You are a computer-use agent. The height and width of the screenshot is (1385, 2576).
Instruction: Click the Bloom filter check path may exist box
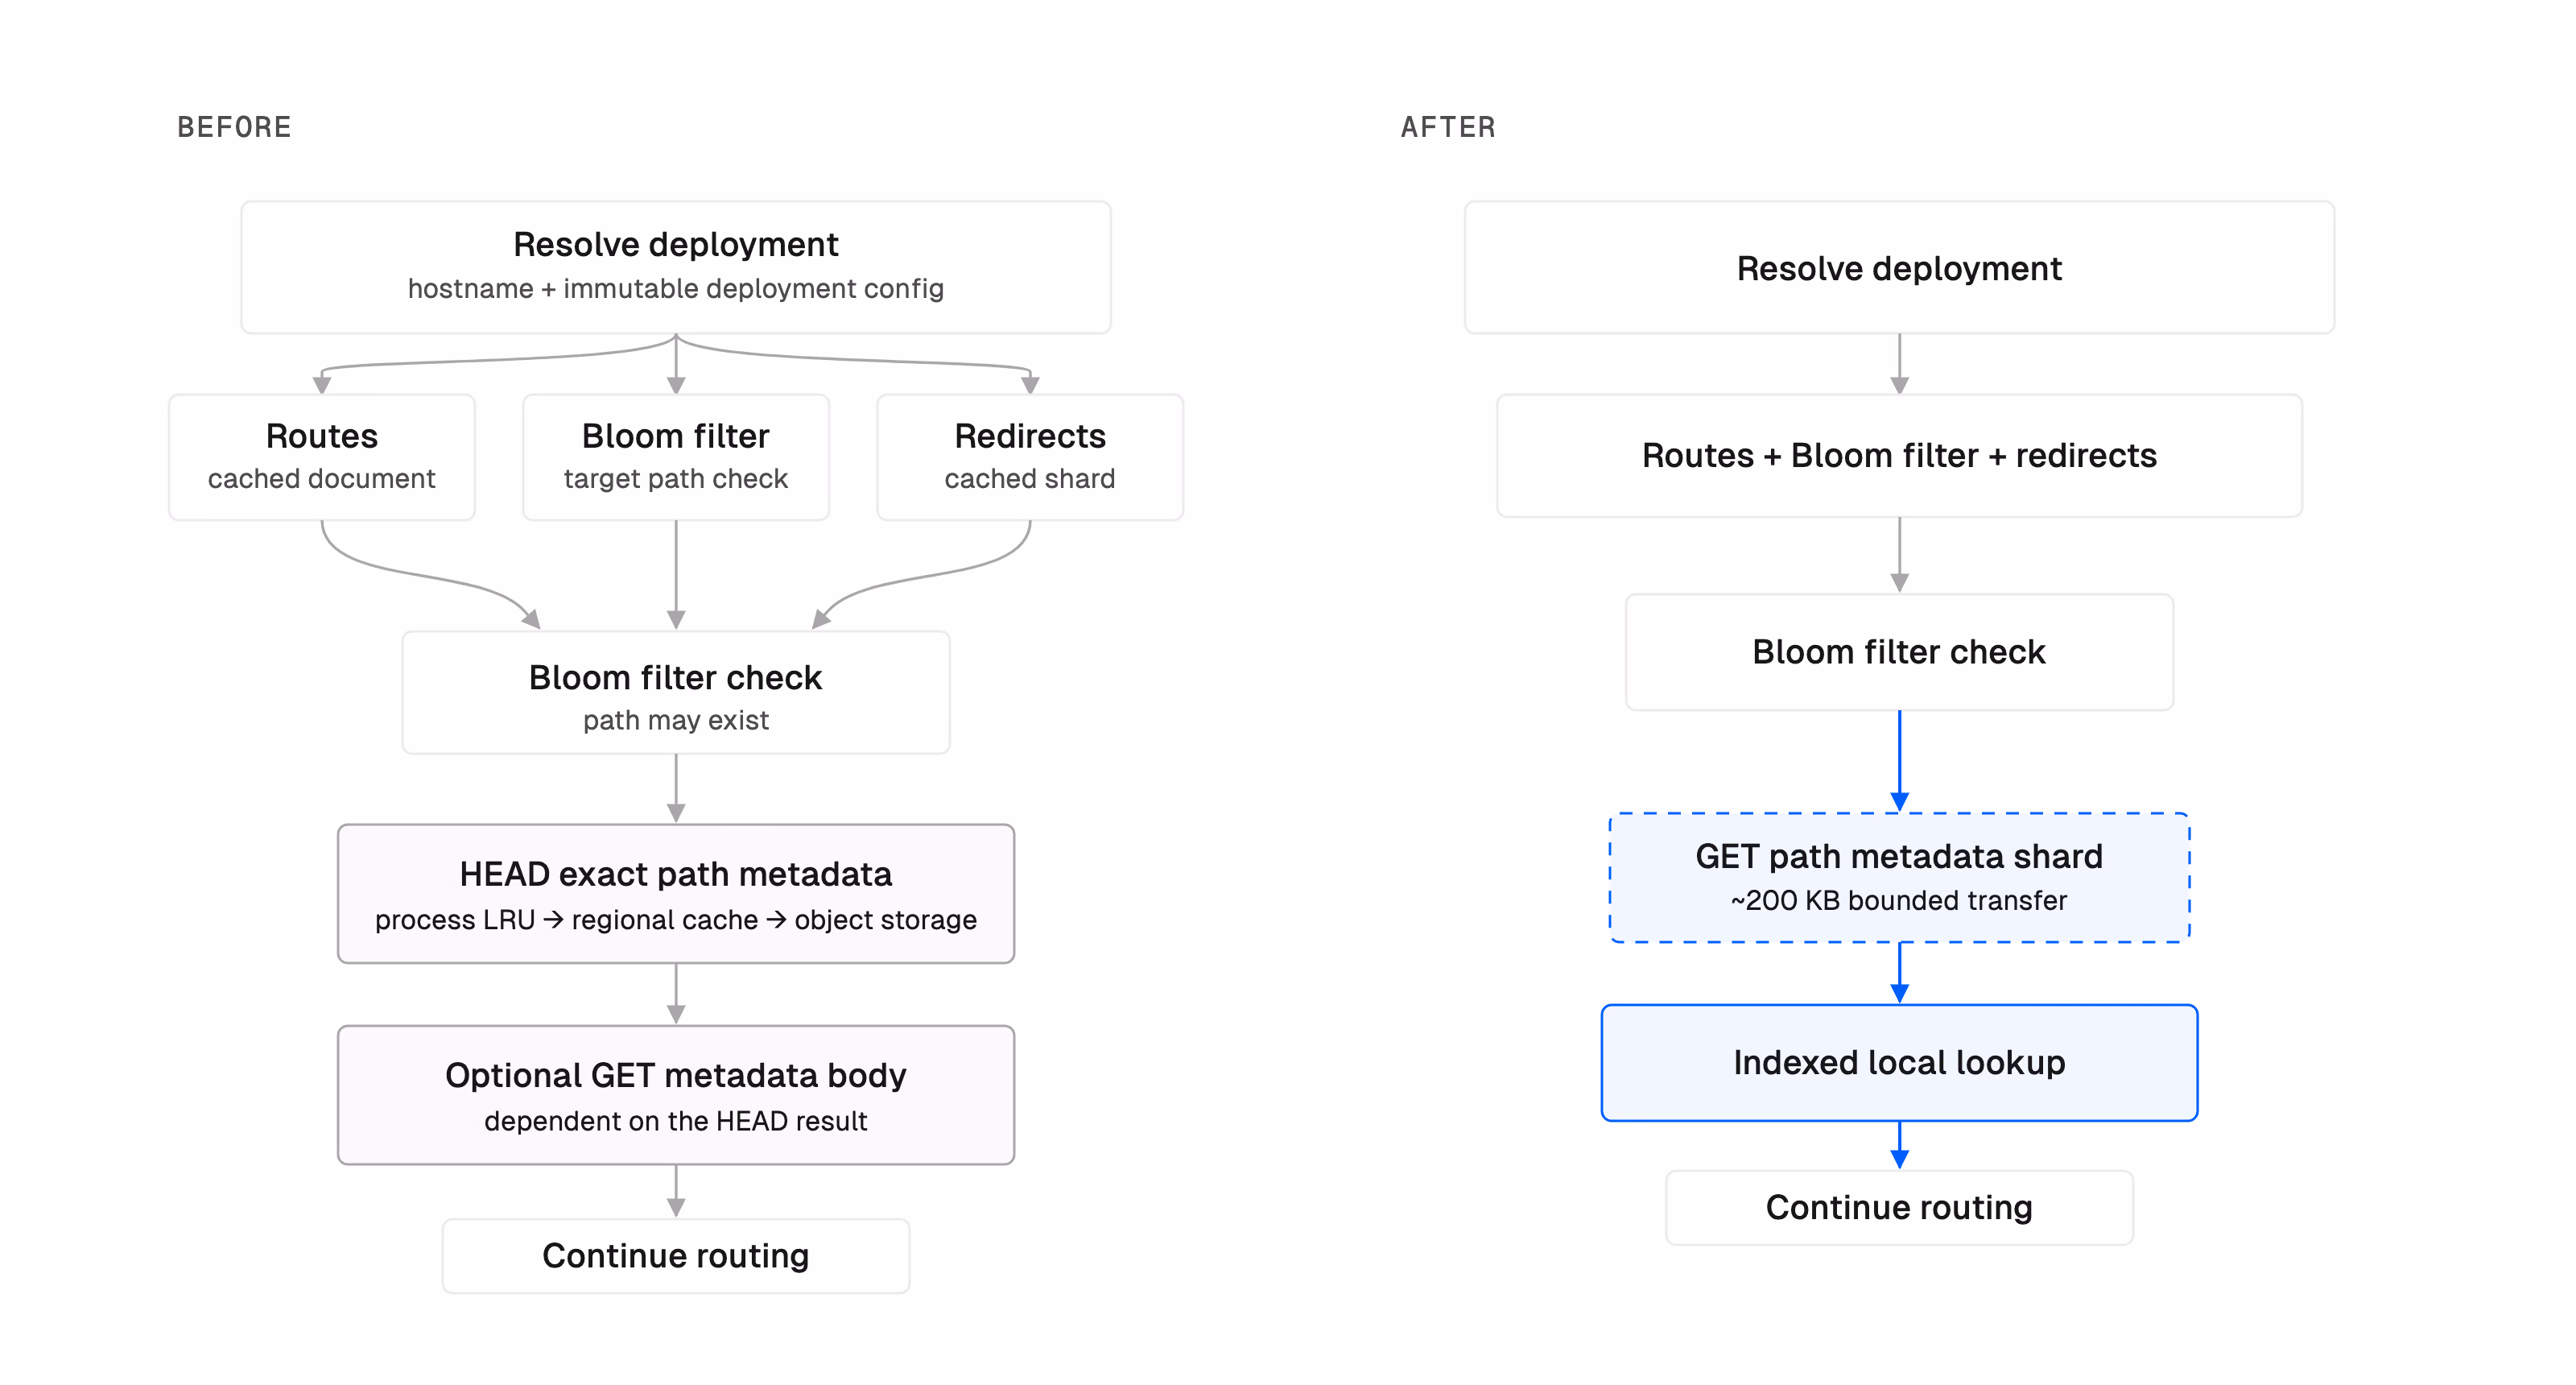[676, 692]
